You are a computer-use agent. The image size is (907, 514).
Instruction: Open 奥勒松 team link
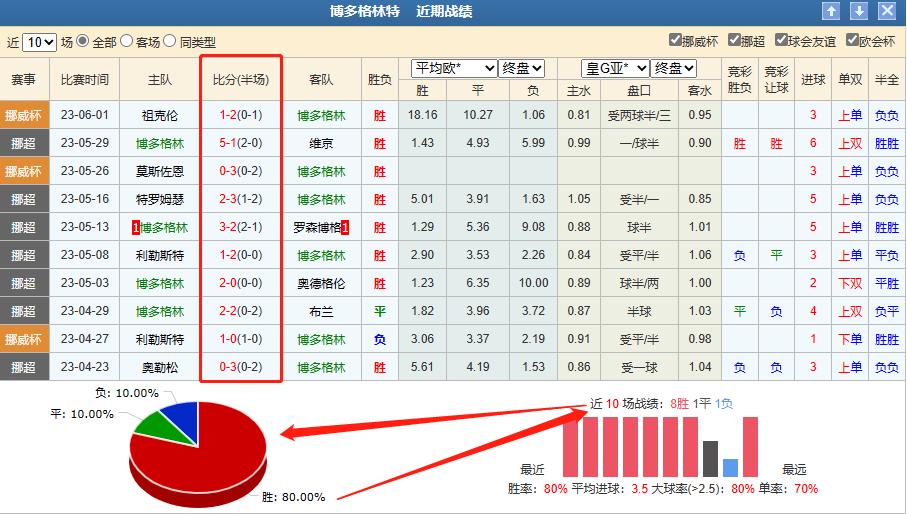[160, 367]
